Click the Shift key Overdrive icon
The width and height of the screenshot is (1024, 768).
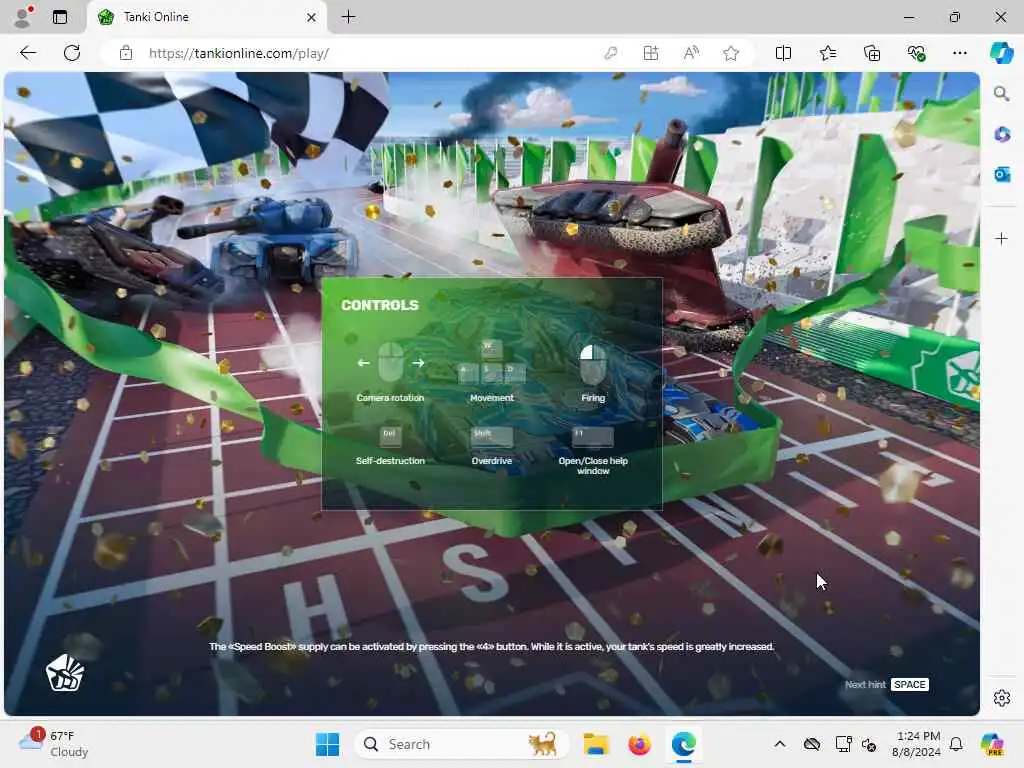[492, 437]
